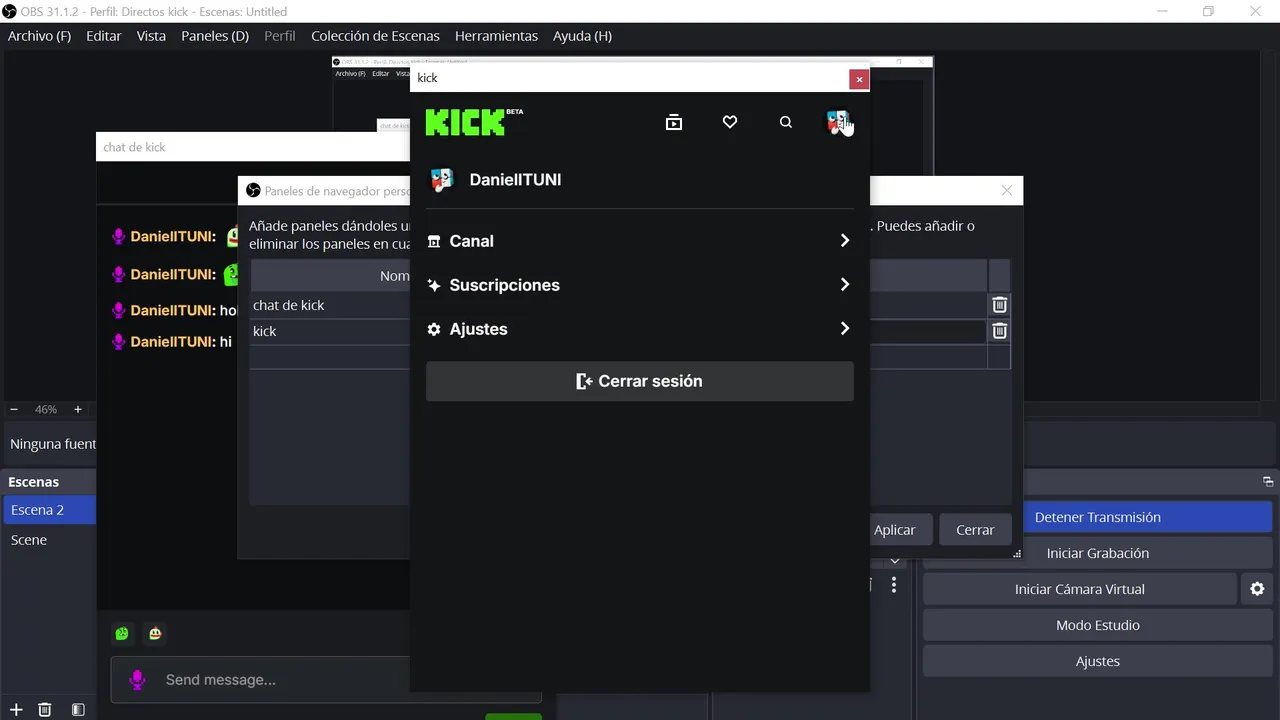The width and height of the screenshot is (1280, 720).
Task: Close the kick panel window
Action: (x=858, y=79)
